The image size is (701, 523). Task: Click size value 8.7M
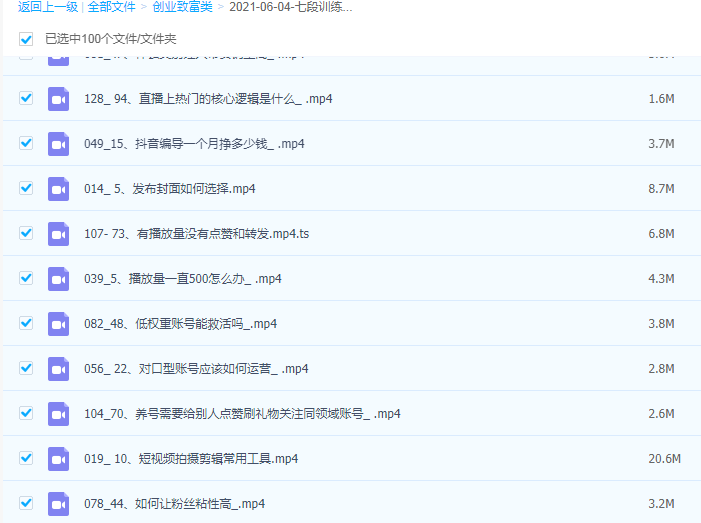coord(662,189)
